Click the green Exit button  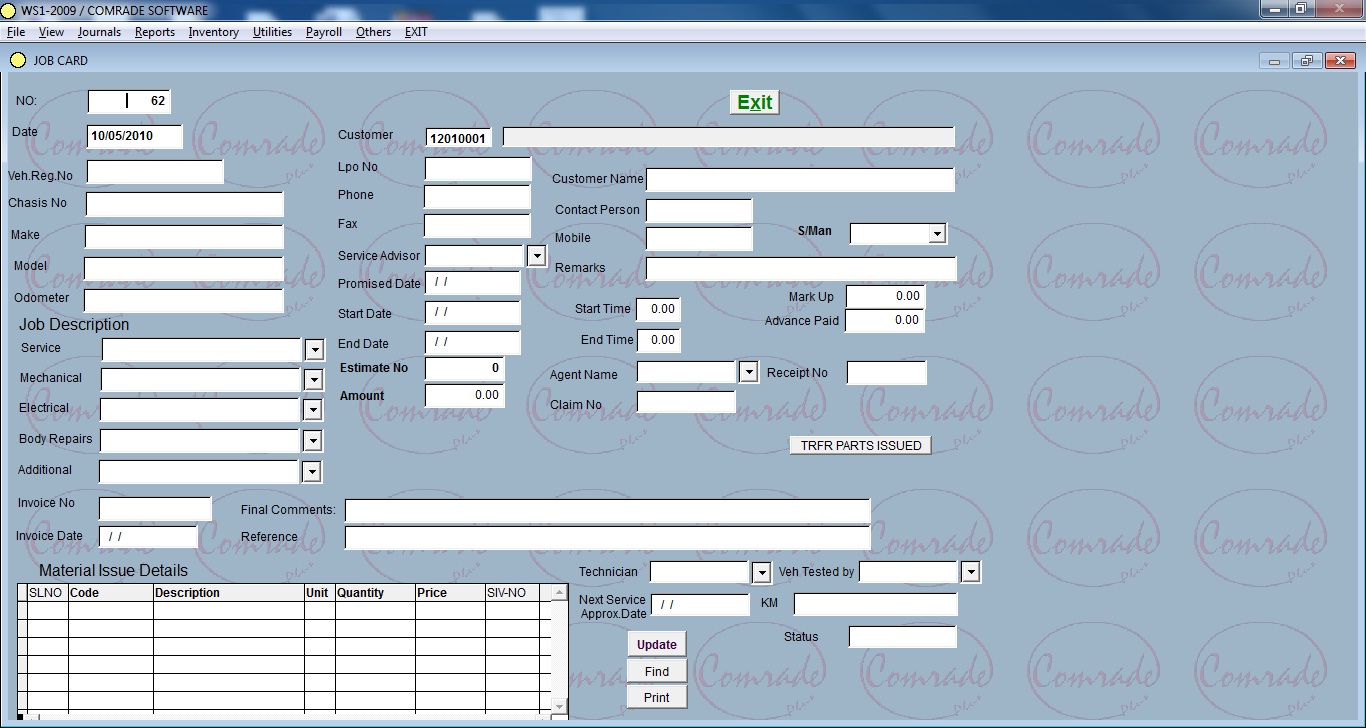point(754,102)
